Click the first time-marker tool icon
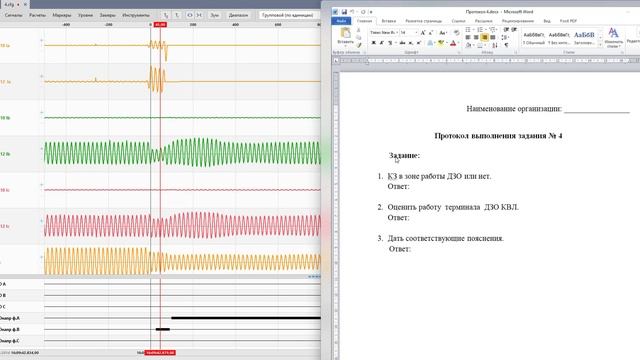 tap(166, 15)
